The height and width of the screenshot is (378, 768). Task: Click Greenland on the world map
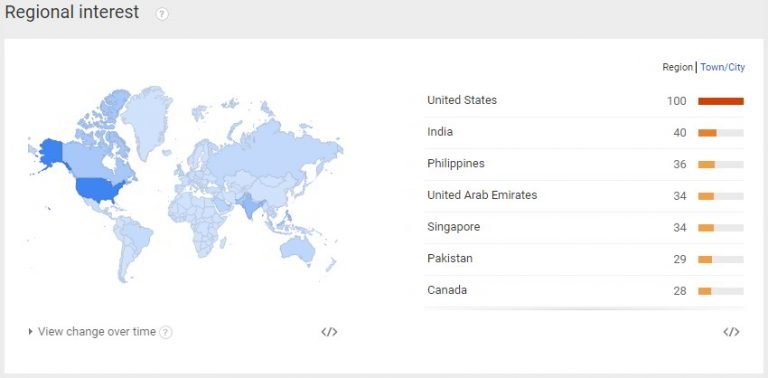146,120
